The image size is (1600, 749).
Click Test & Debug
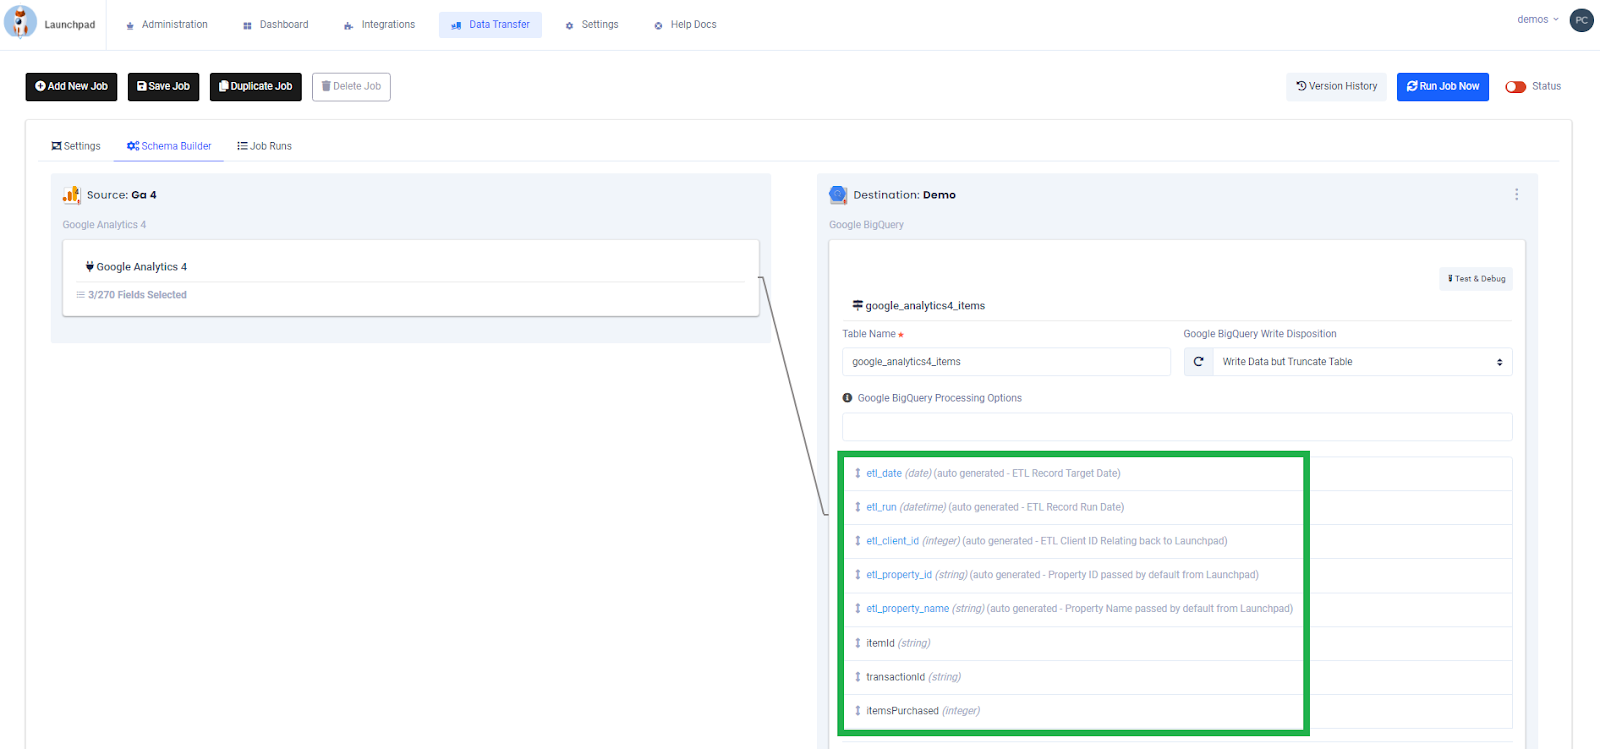(x=1476, y=279)
